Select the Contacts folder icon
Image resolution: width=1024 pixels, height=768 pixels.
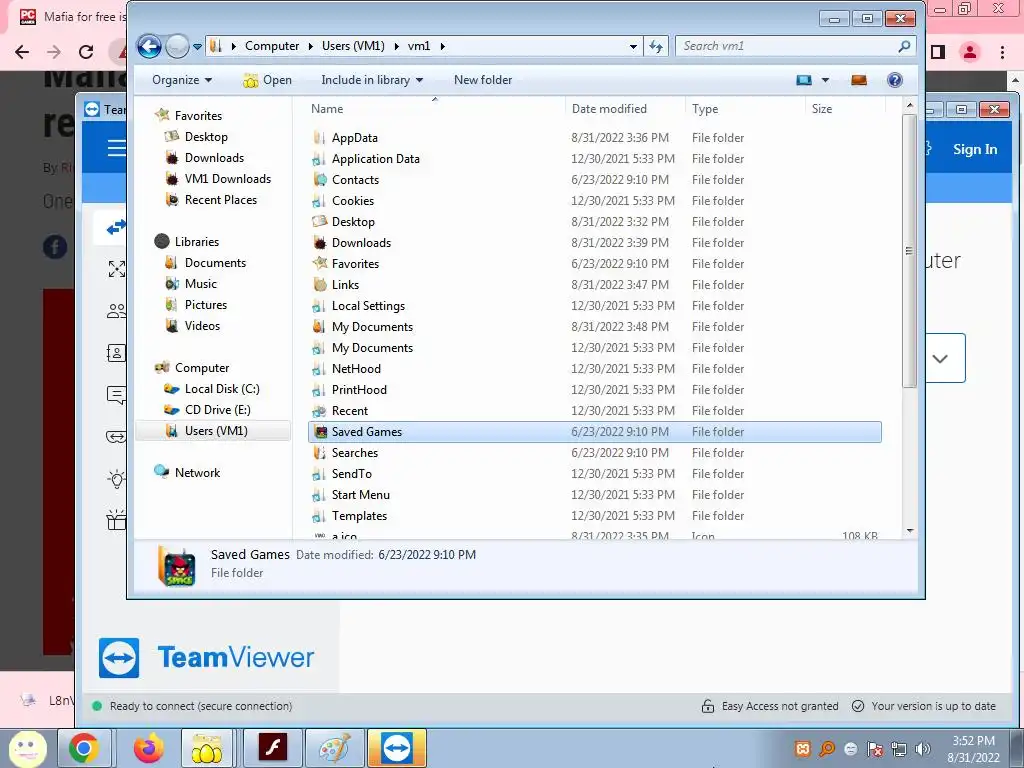coord(319,179)
